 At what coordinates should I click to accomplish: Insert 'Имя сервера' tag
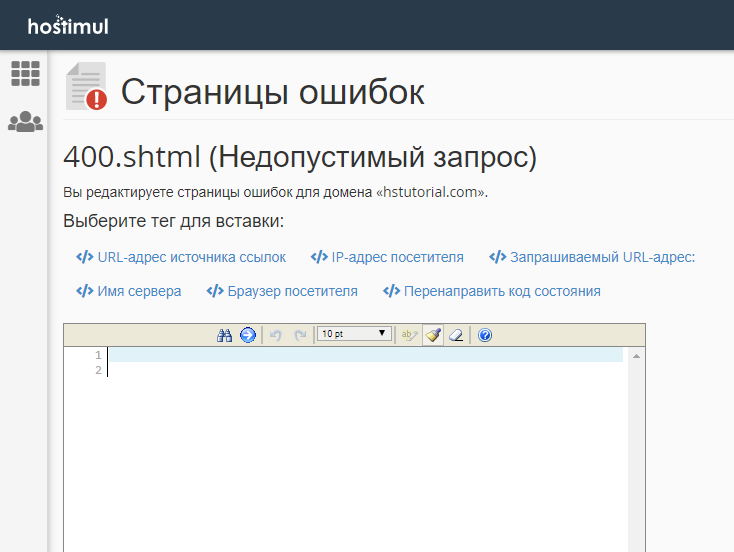pyautogui.click(x=129, y=291)
